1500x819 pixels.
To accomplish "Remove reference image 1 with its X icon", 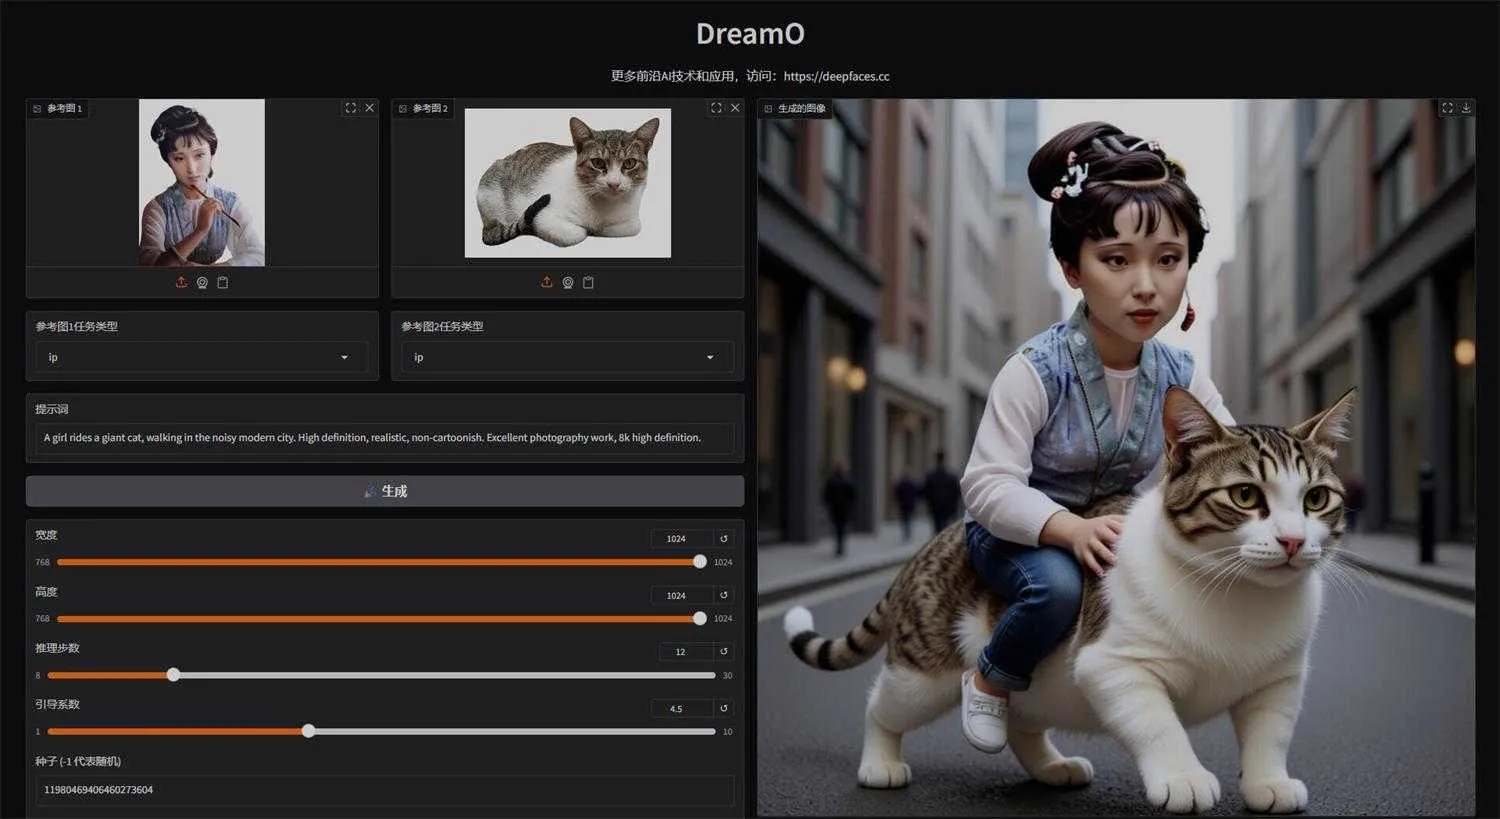I will click(370, 108).
